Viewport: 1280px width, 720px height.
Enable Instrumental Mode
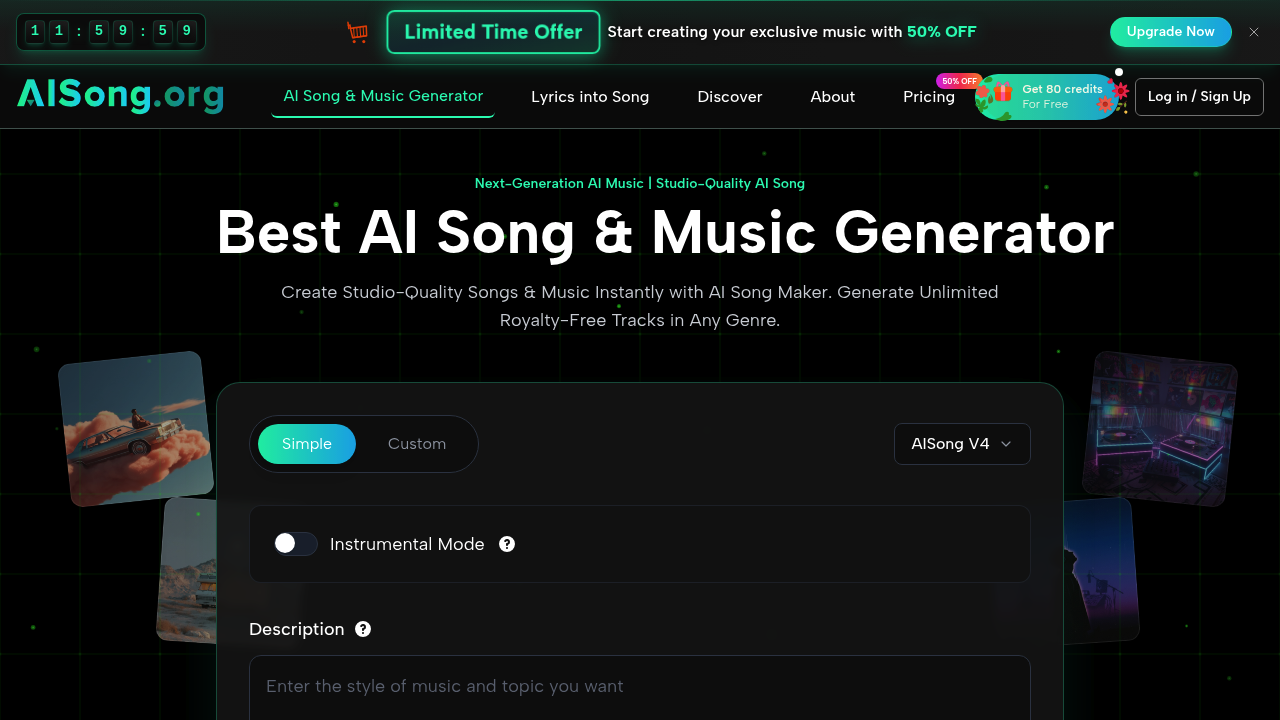[295, 543]
